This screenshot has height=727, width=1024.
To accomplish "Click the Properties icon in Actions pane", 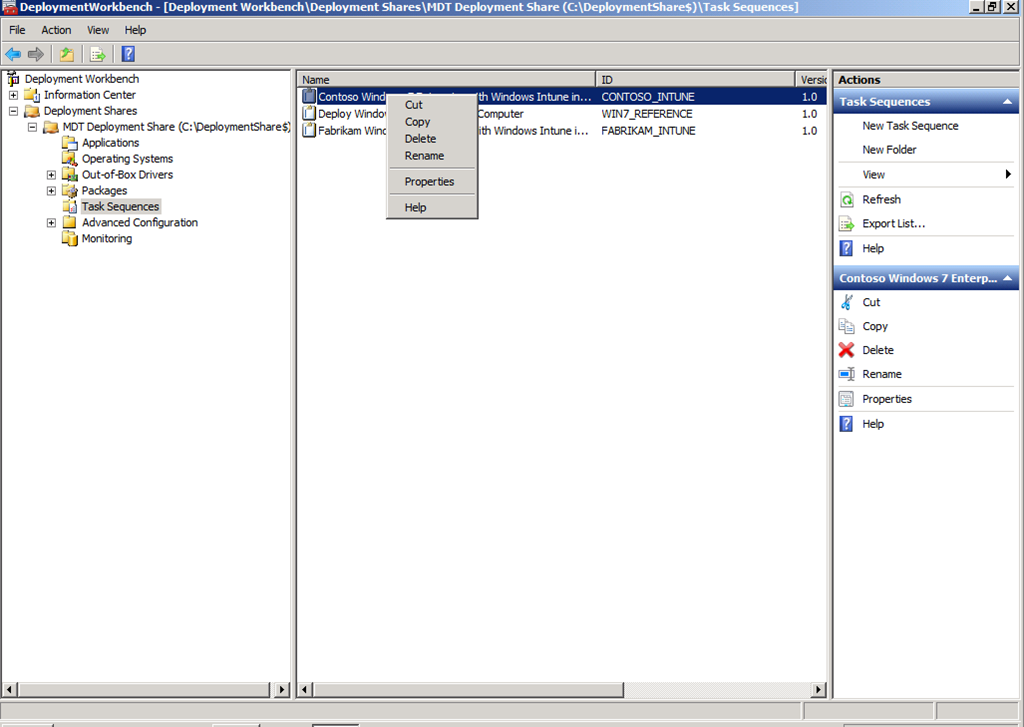I will (846, 399).
